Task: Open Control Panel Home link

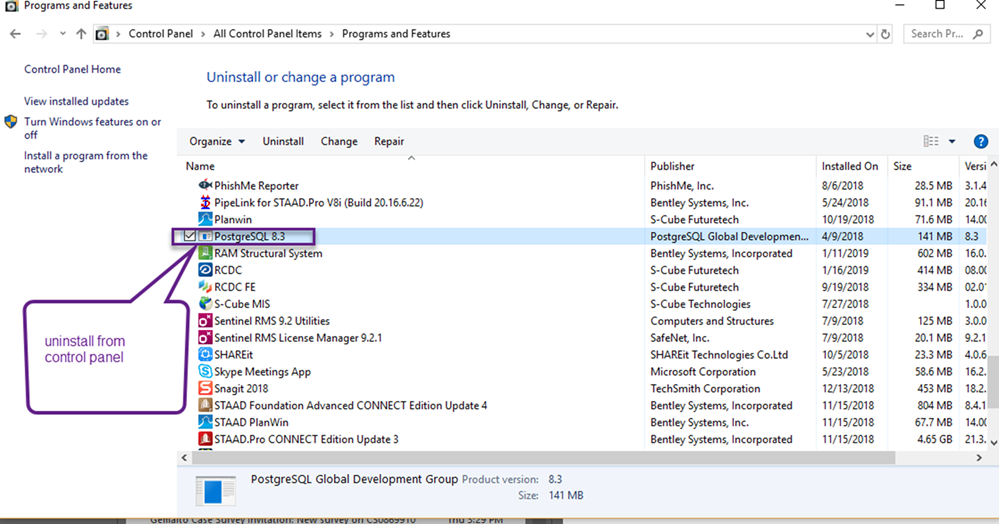Action: [72, 70]
